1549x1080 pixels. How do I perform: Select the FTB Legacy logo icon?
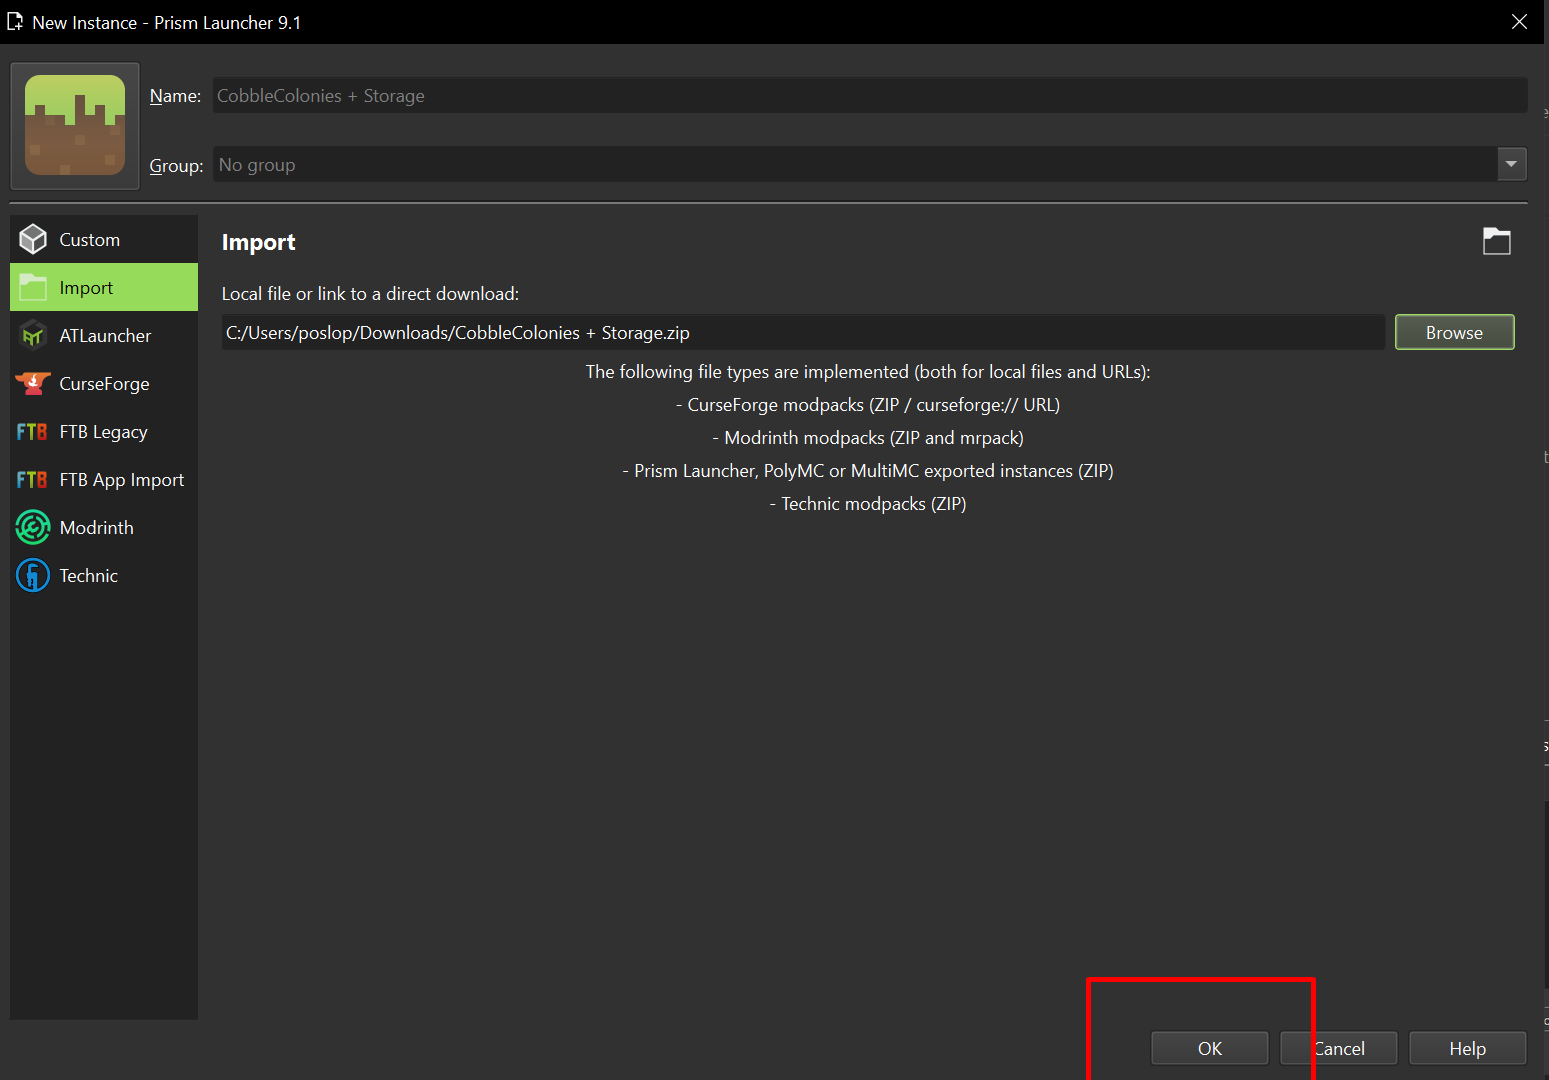click(33, 432)
